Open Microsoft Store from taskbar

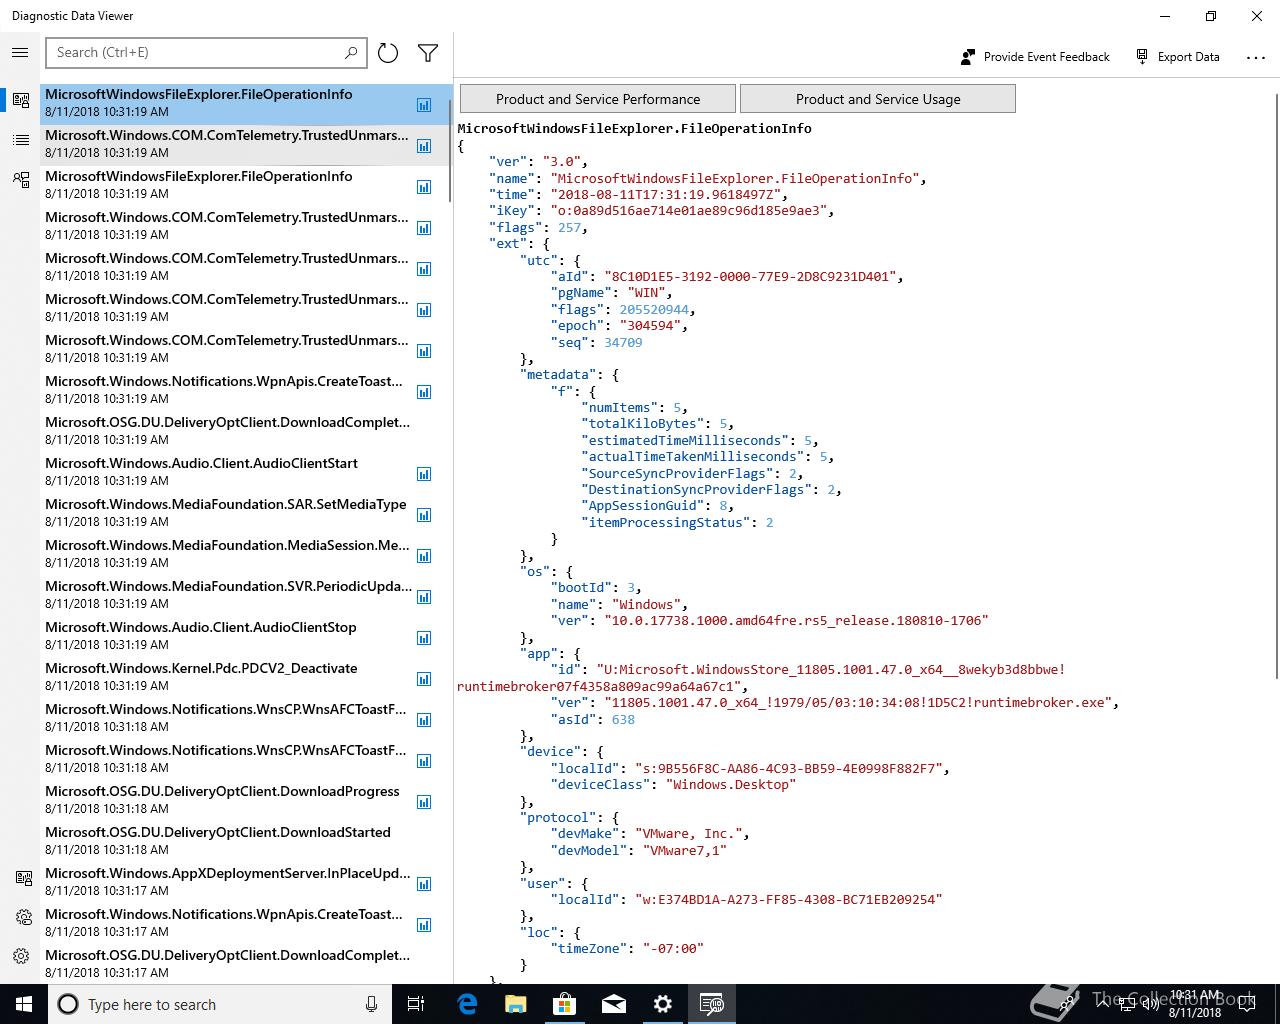[565, 1004]
